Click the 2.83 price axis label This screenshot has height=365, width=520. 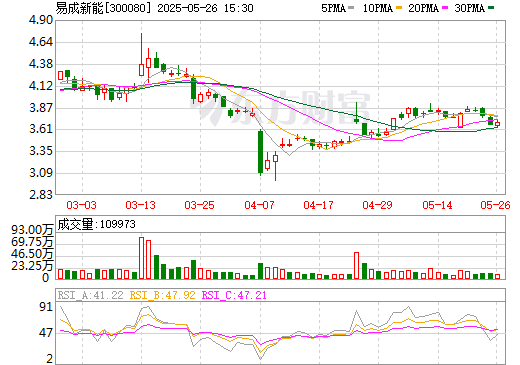point(41,195)
